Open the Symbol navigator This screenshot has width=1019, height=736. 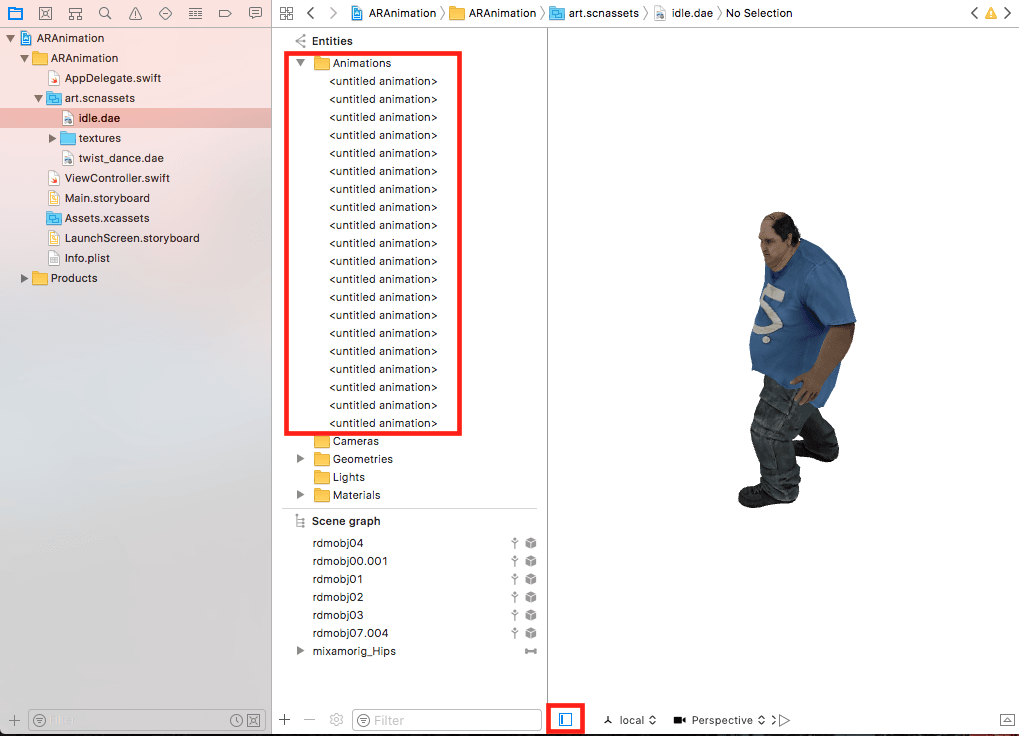(75, 13)
